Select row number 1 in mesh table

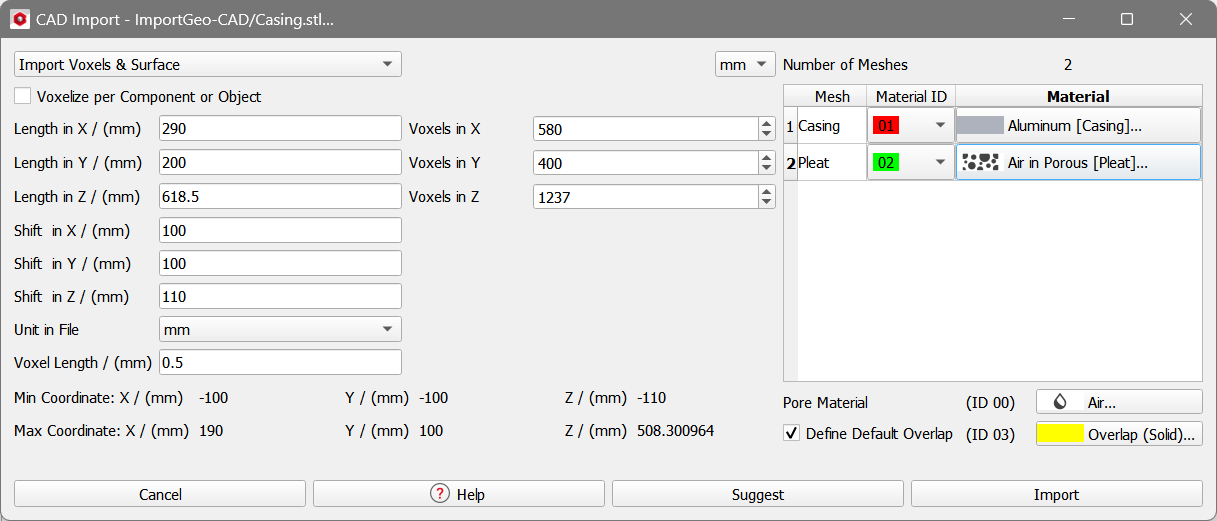790,126
